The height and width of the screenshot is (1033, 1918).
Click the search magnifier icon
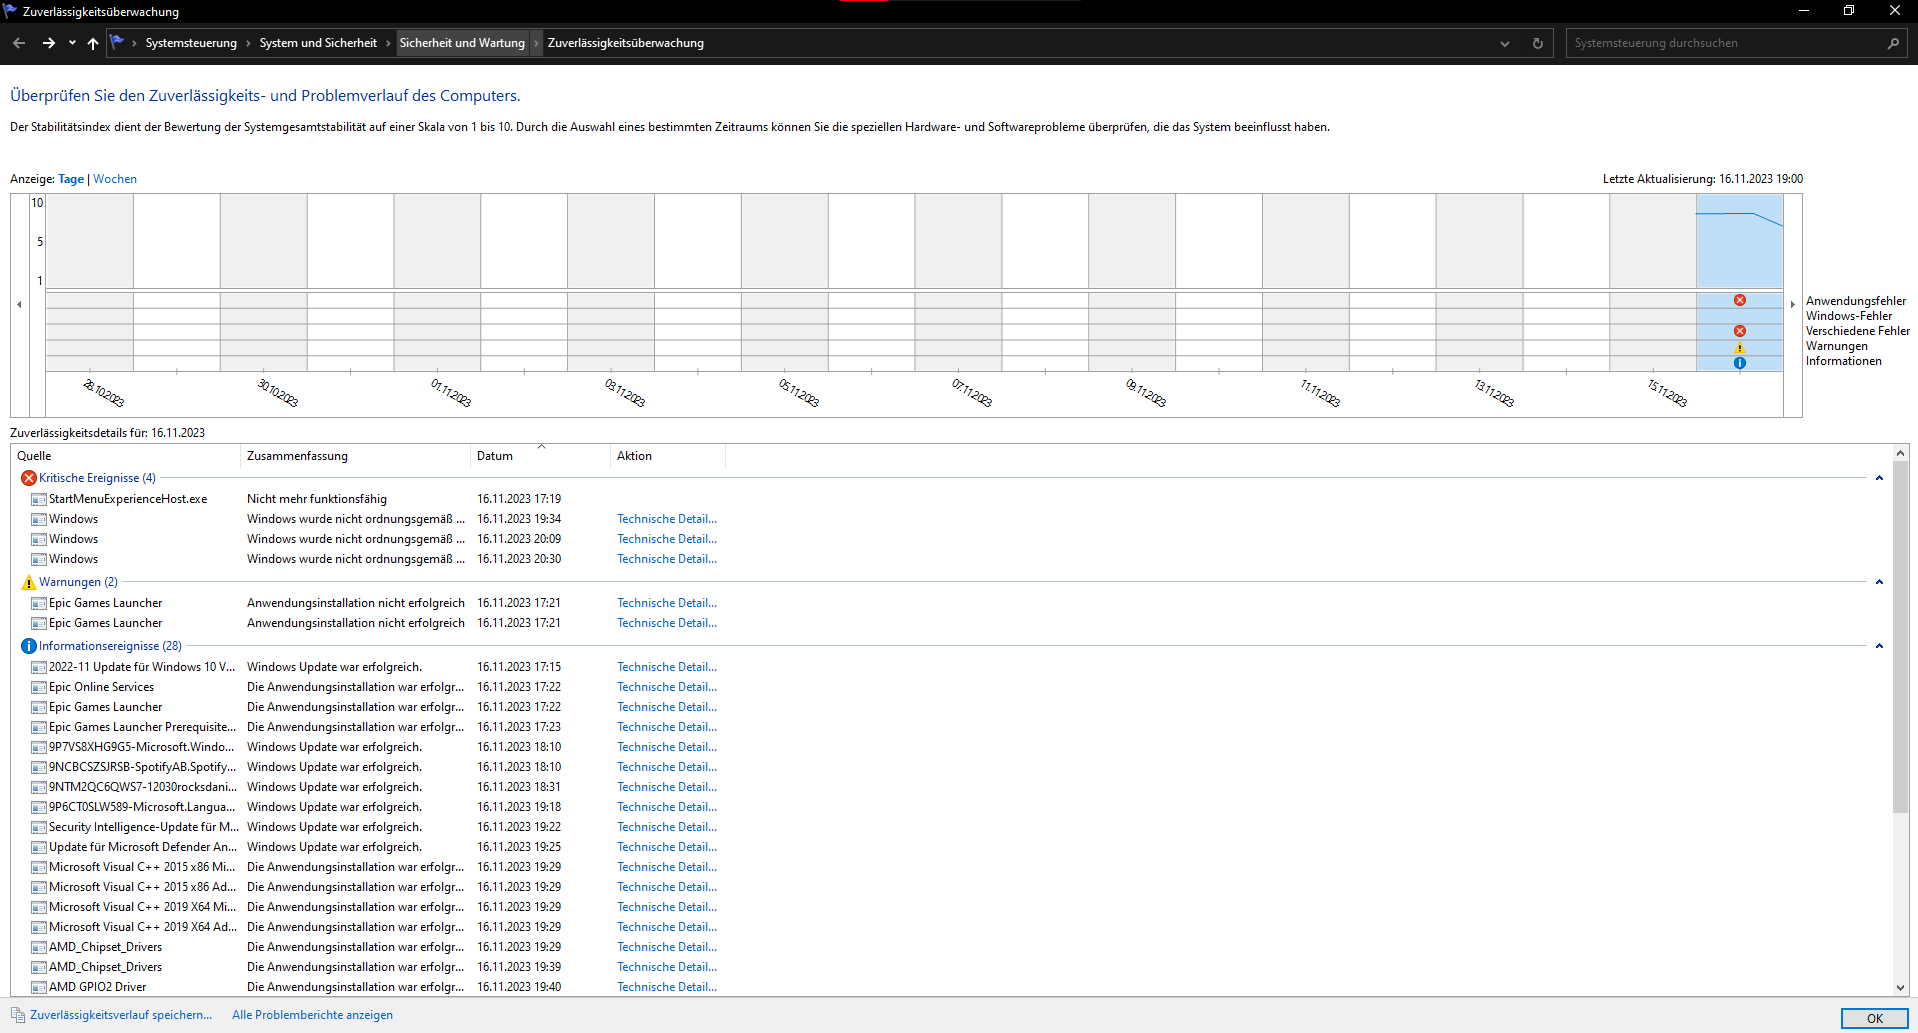click(x=1894, y=42)
